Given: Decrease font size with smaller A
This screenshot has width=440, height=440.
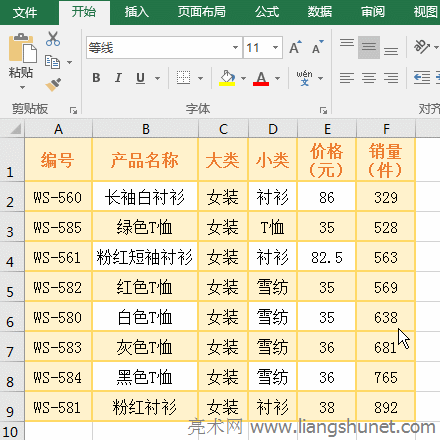Looking at the screenshot, I should coord(317,48).
